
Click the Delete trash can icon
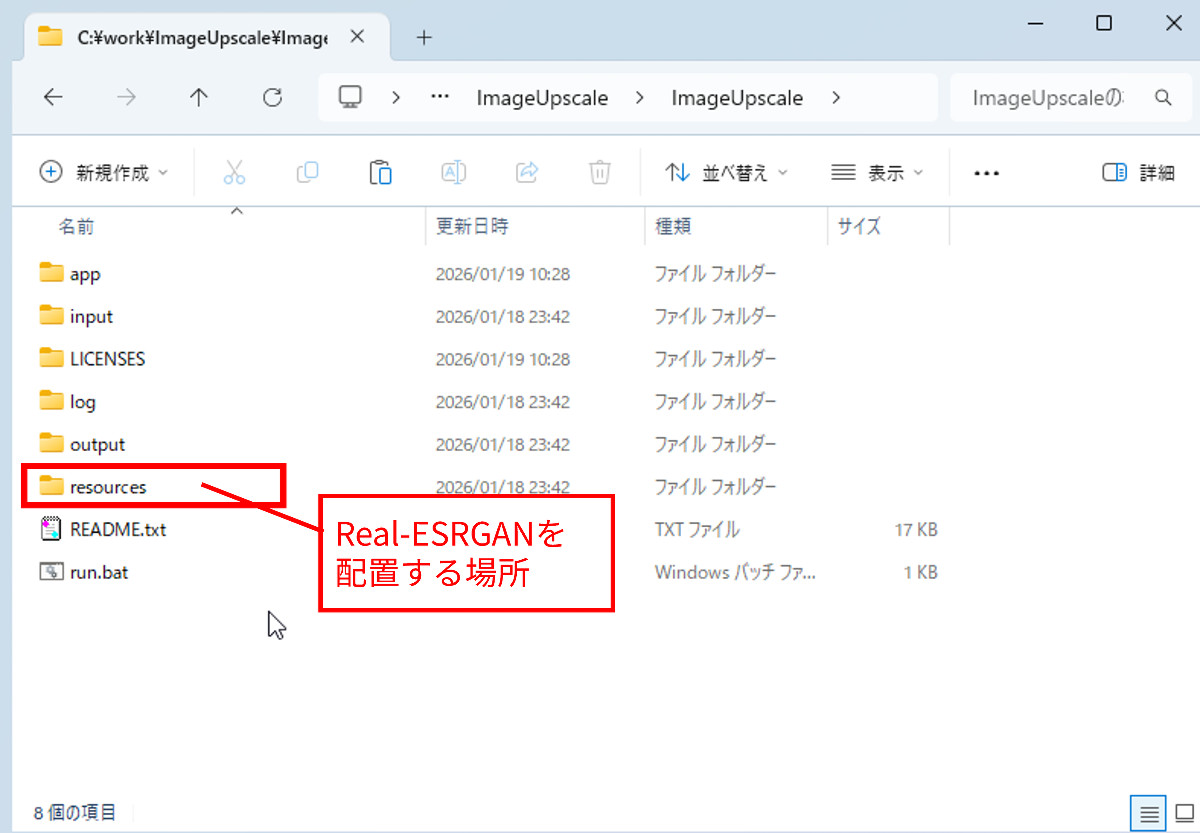coord(599,173)
